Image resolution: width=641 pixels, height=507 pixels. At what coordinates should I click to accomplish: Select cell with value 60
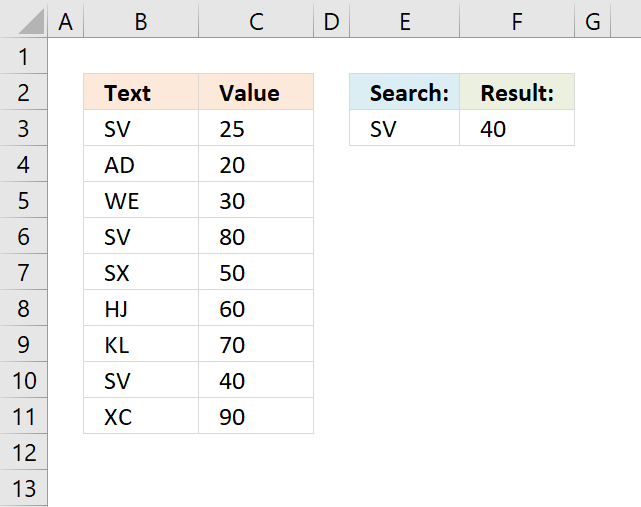256,308
